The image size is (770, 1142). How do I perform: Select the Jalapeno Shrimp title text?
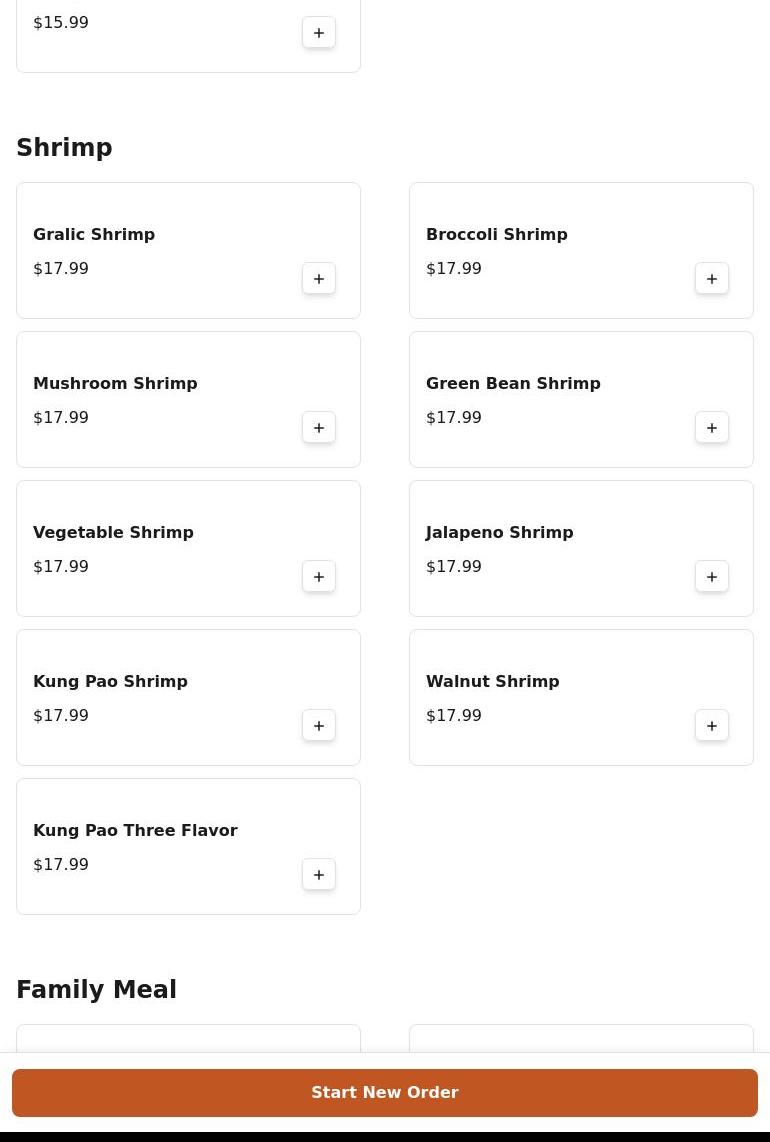pyautogui.click(x=500, y=532)
